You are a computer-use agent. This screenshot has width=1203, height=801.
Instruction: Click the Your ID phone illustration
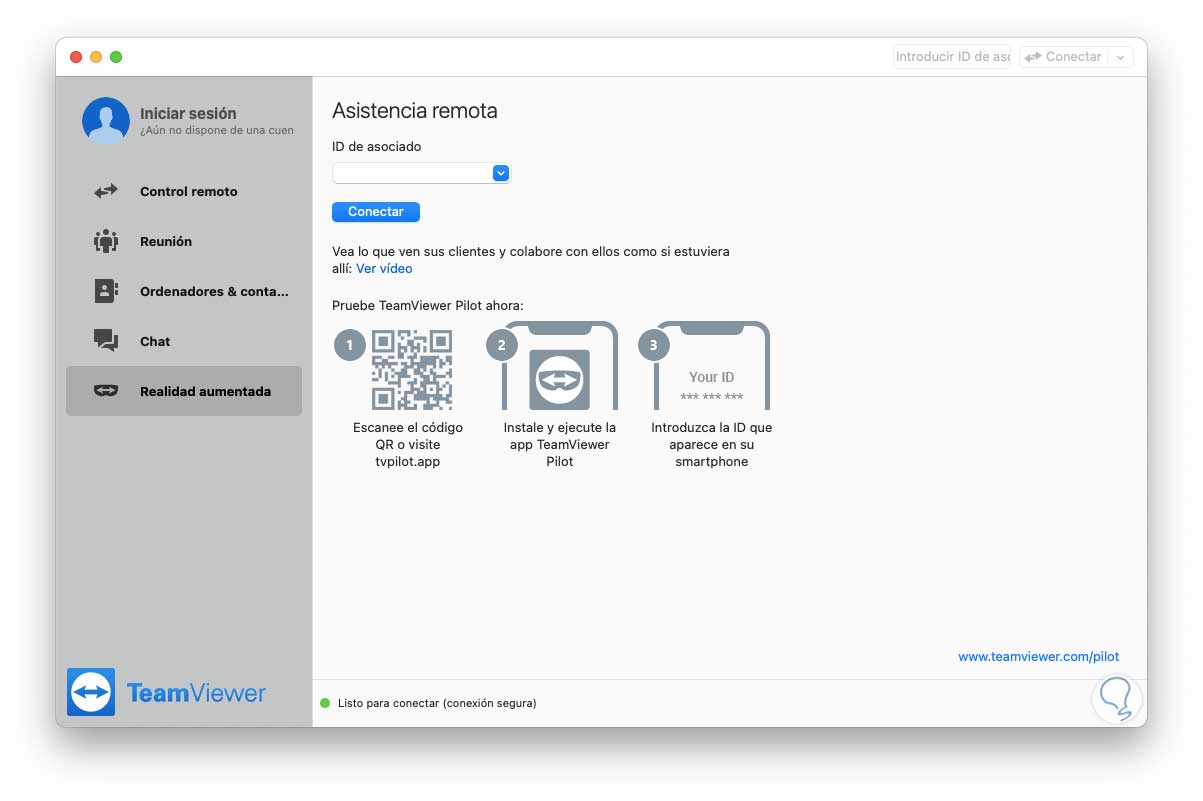point(711,366)
